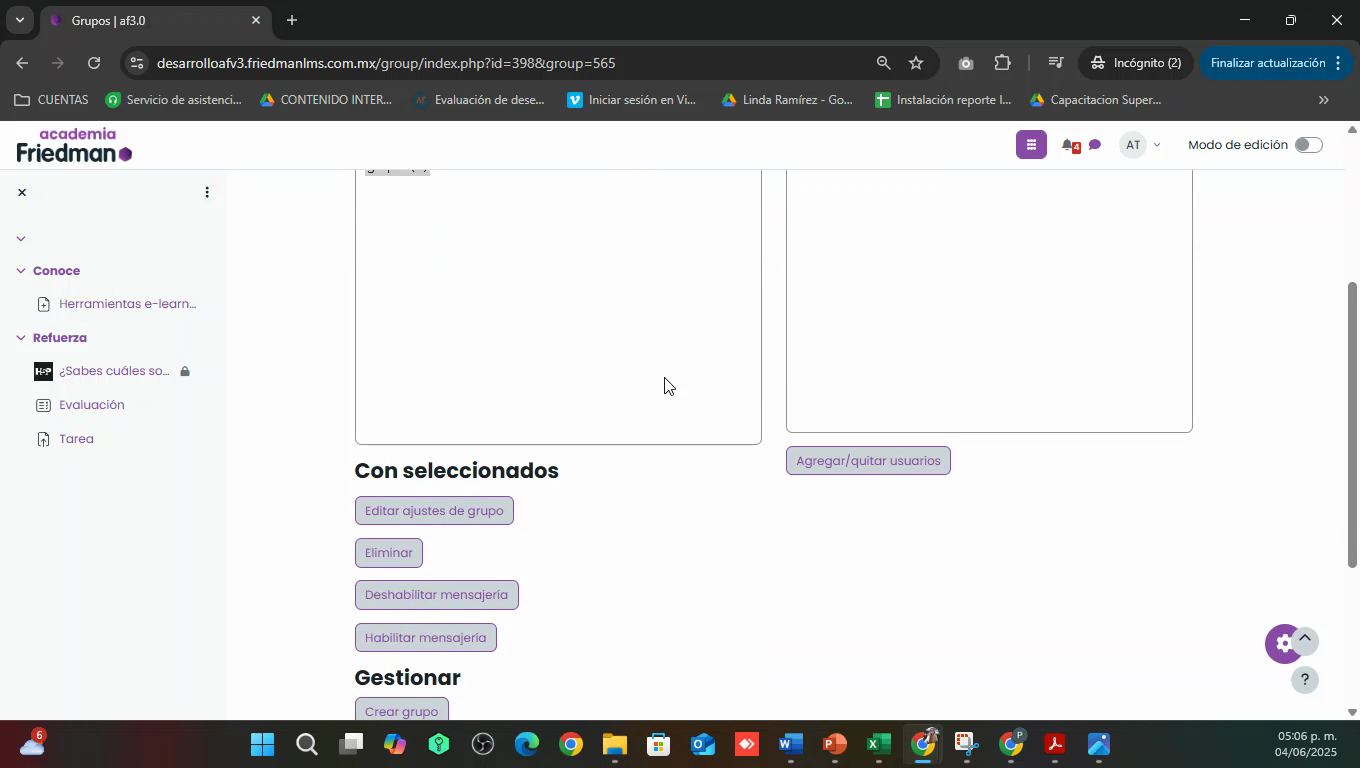Open Chrome extensions puzzle icon
The height and width of the screenshot is (768, 1360).
(x=1002, y=63)
